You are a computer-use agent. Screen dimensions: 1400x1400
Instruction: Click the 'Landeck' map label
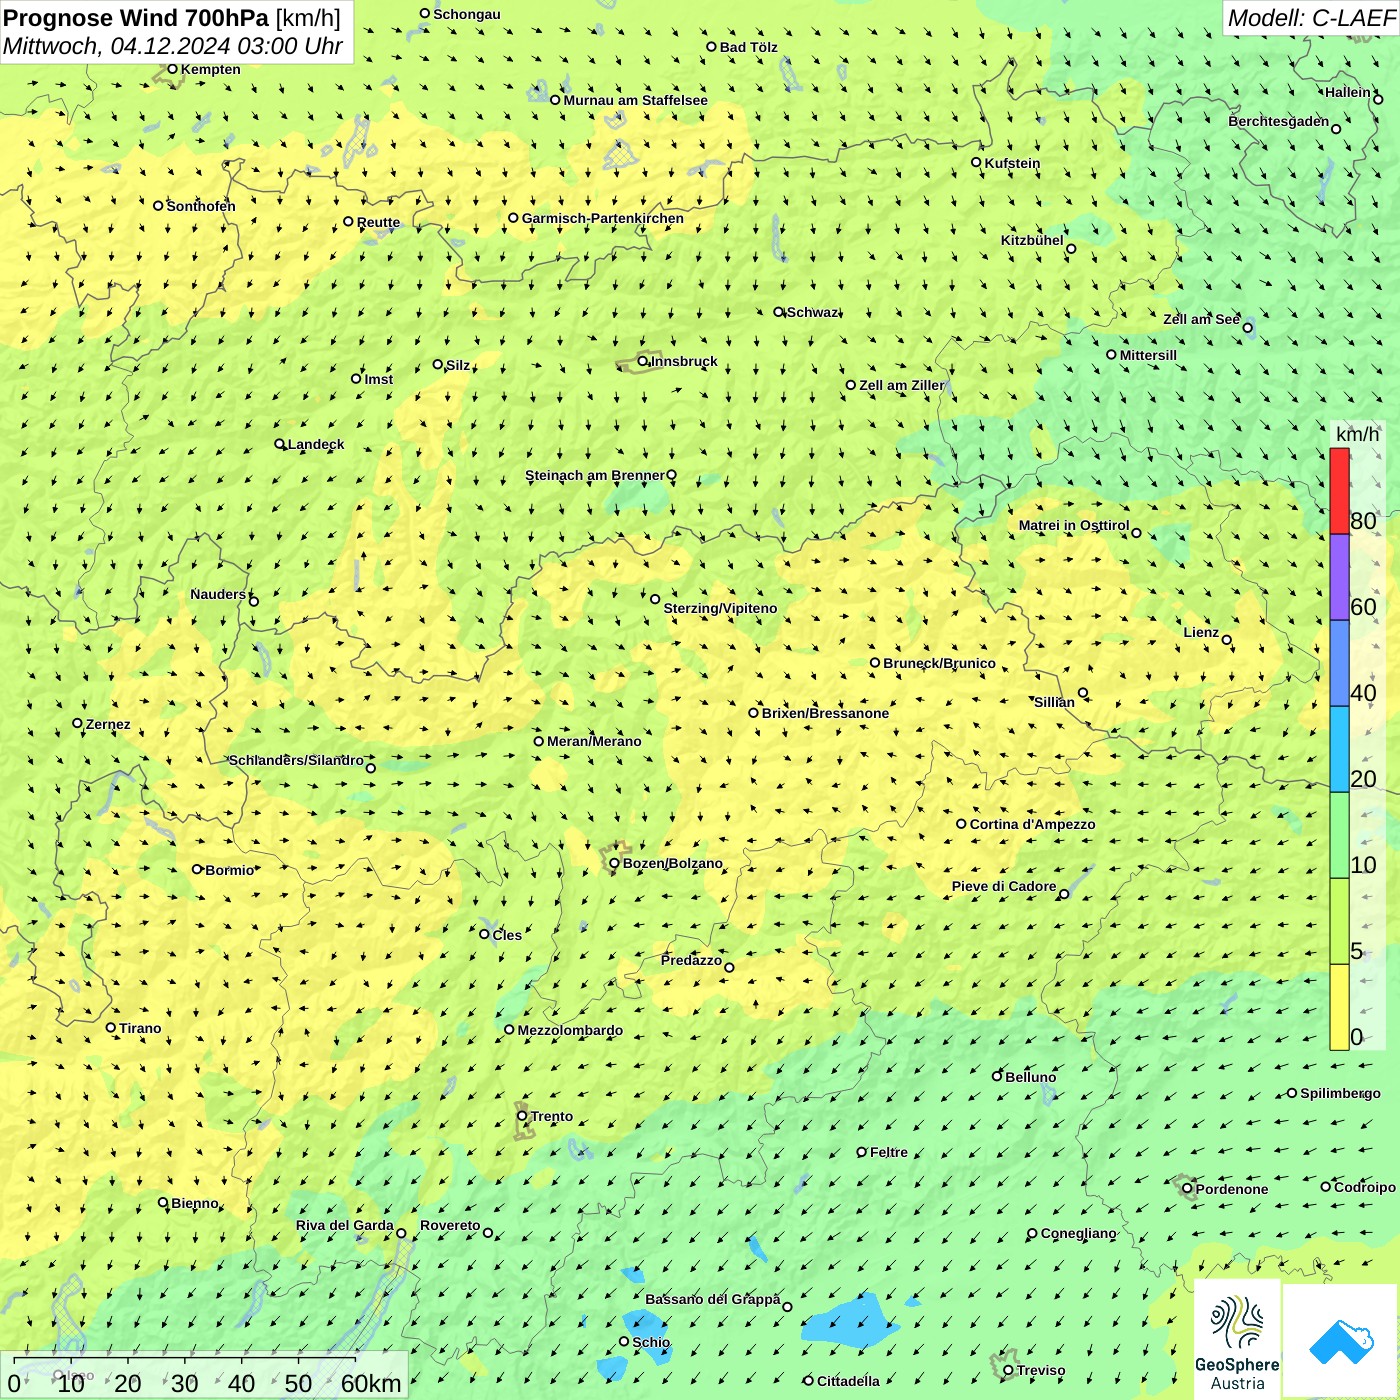316,444
